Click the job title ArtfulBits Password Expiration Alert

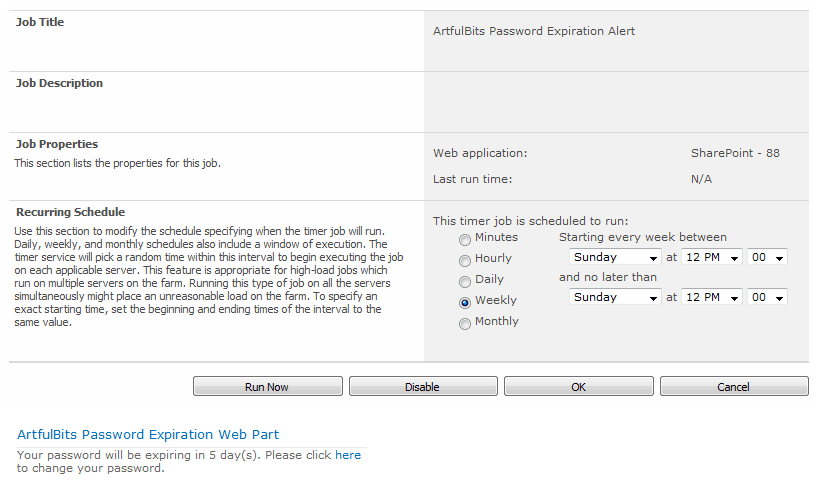534,31
